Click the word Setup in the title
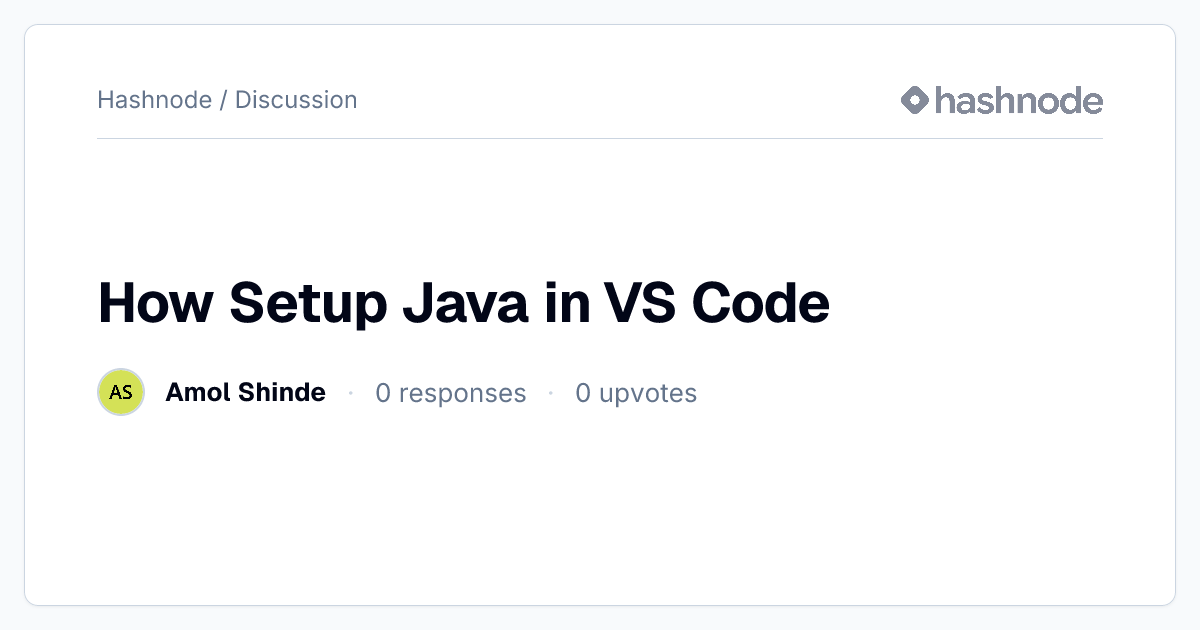The image size is (1200, 630). click(x=307, y=303)
